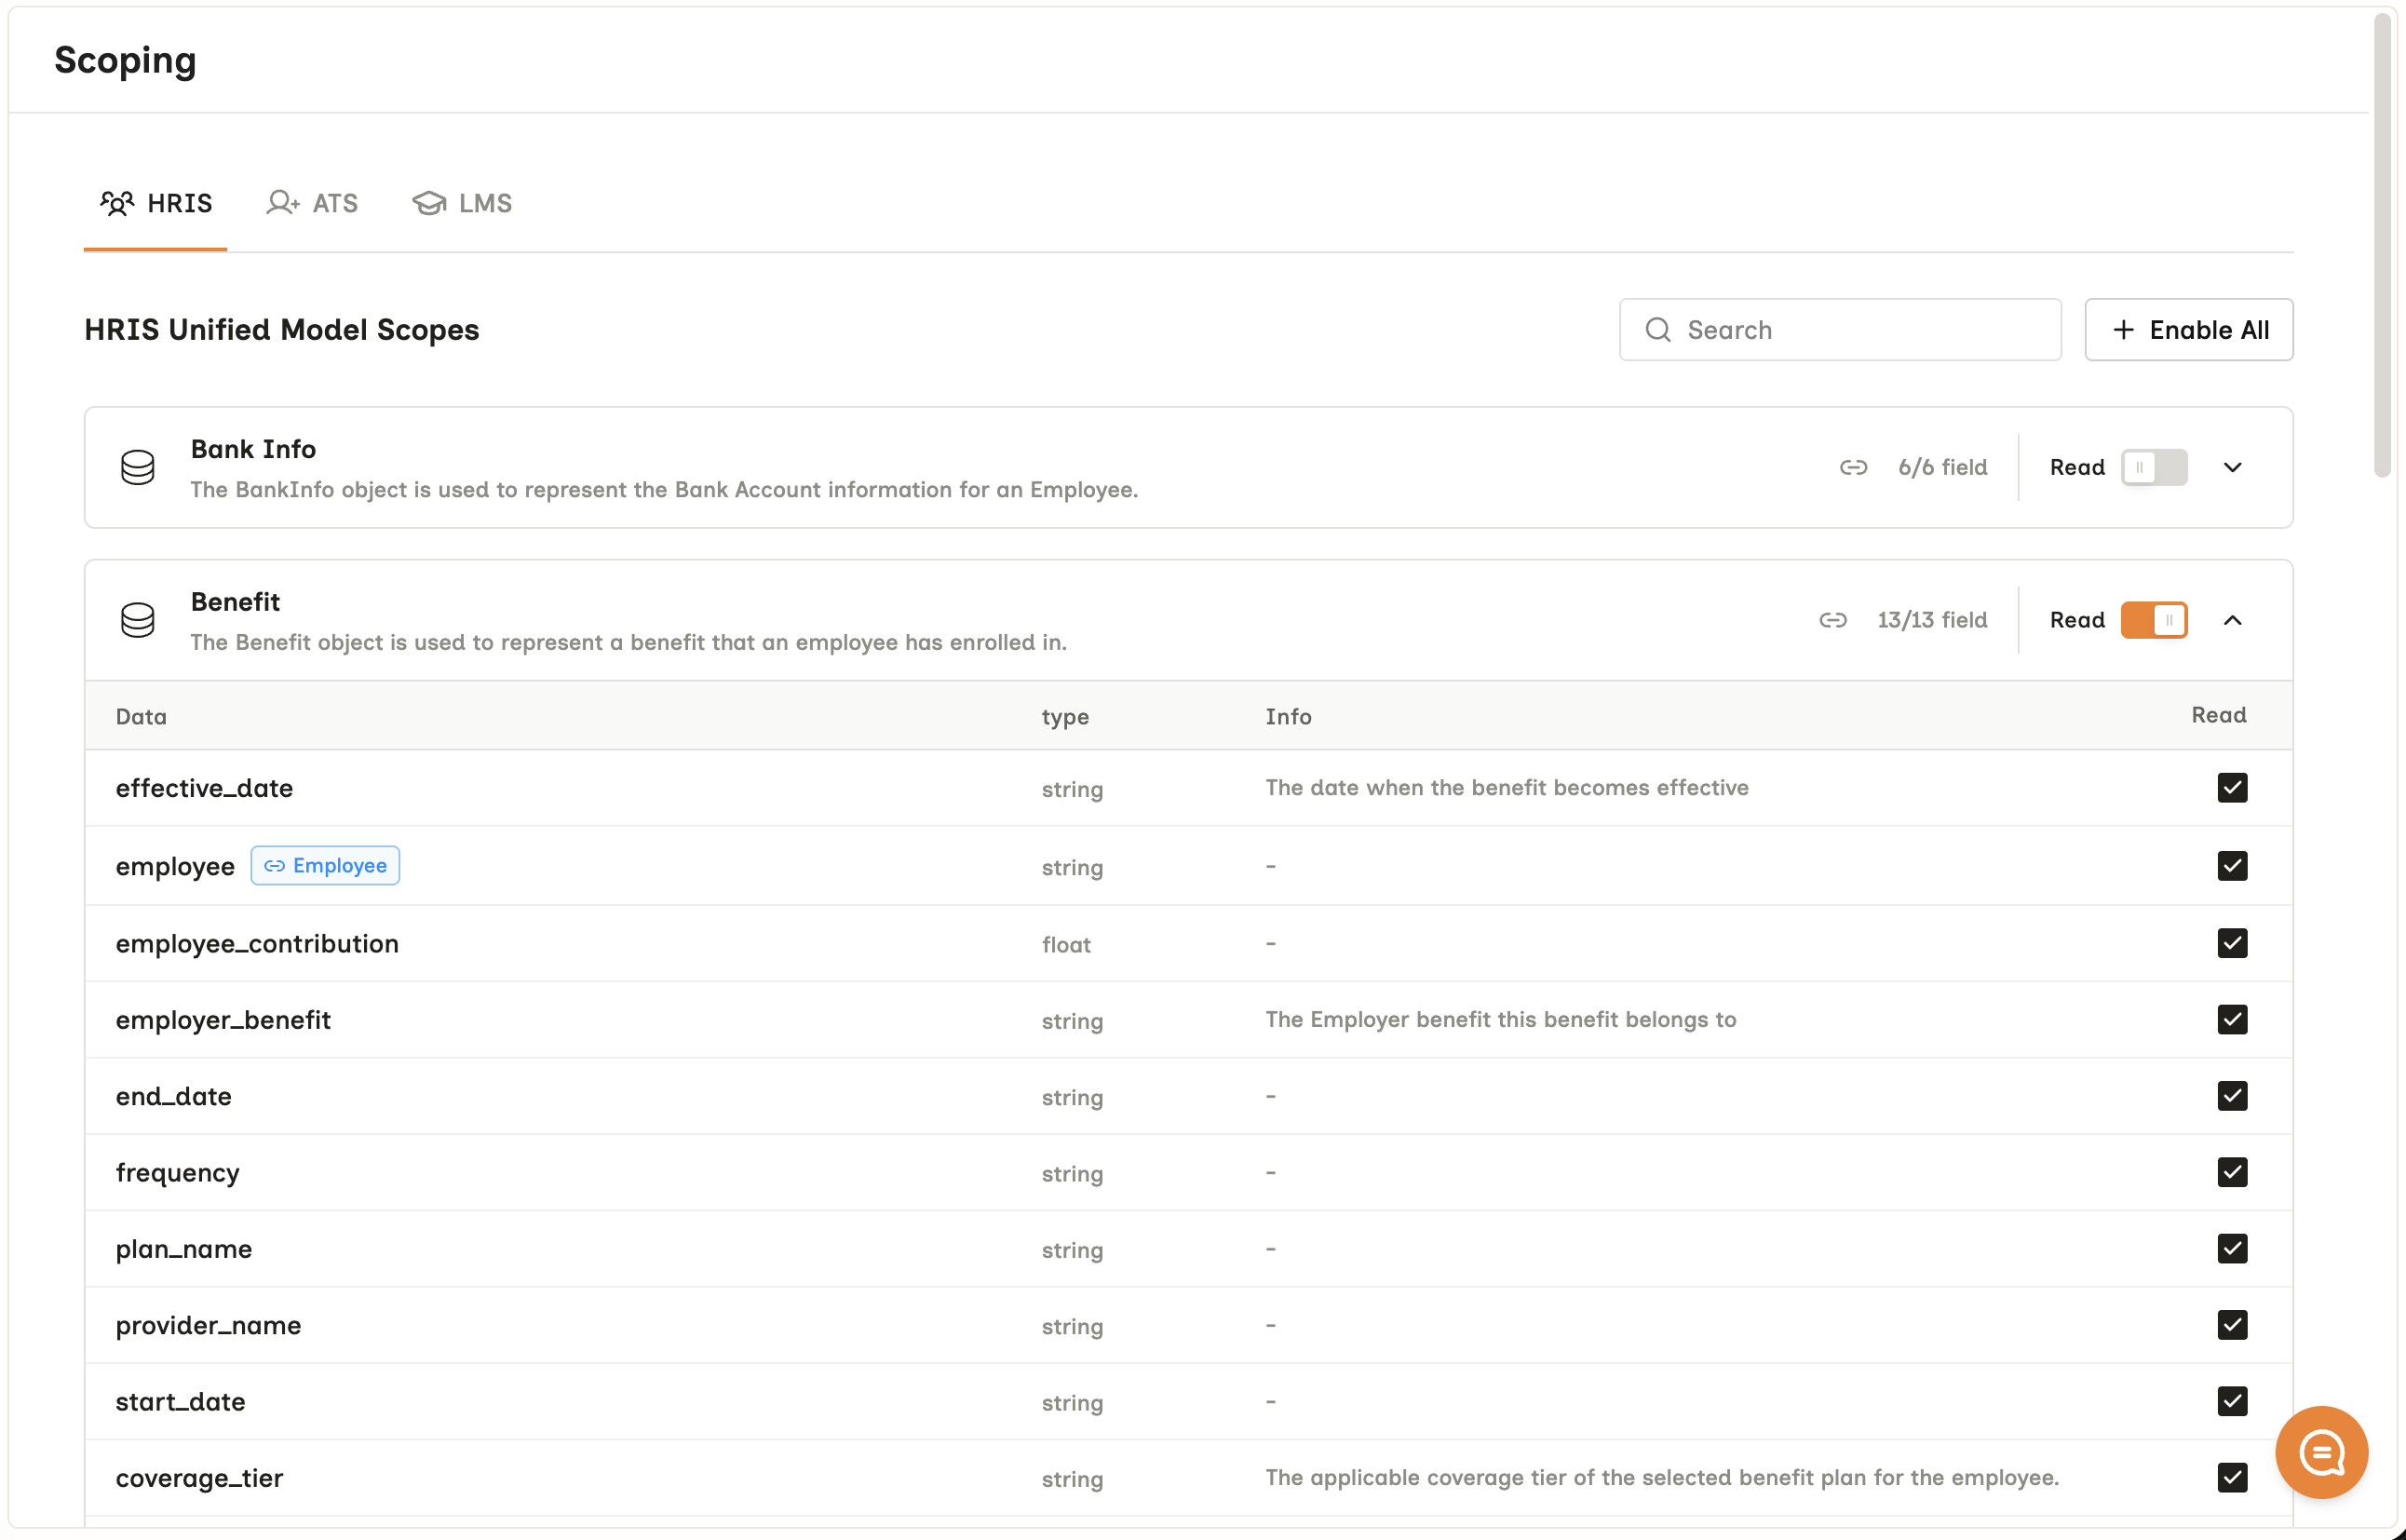Focus the Search input field

[x=1840, y=330]
